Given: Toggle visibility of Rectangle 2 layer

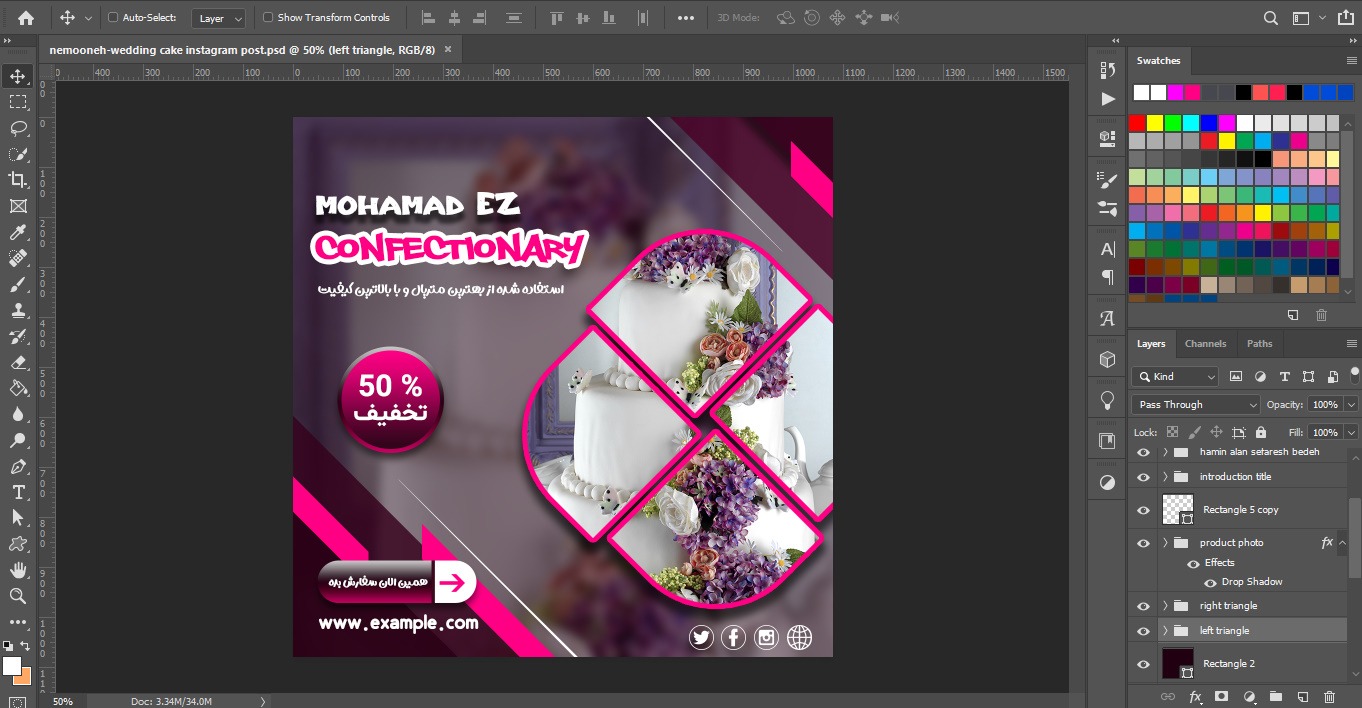Looking at the screenshot, I should point(1143,664).
